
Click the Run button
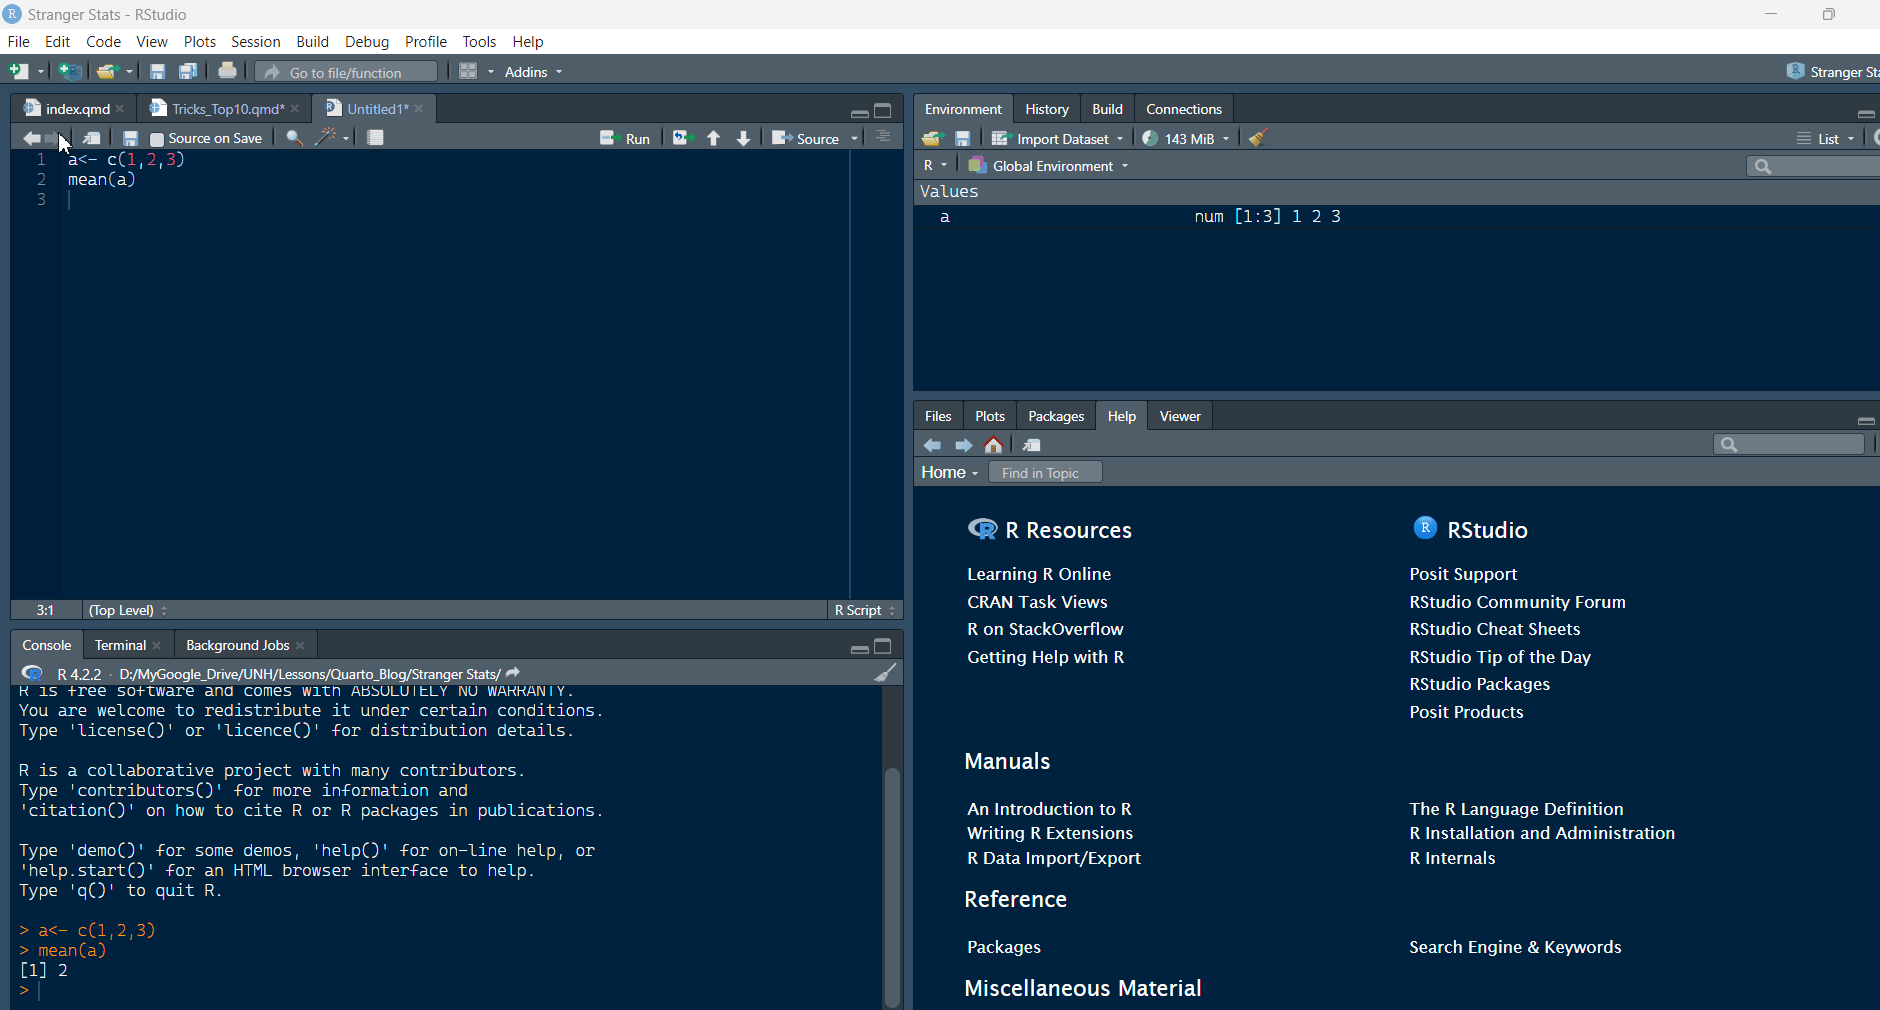pyautogui.click(x=625, y=138)
